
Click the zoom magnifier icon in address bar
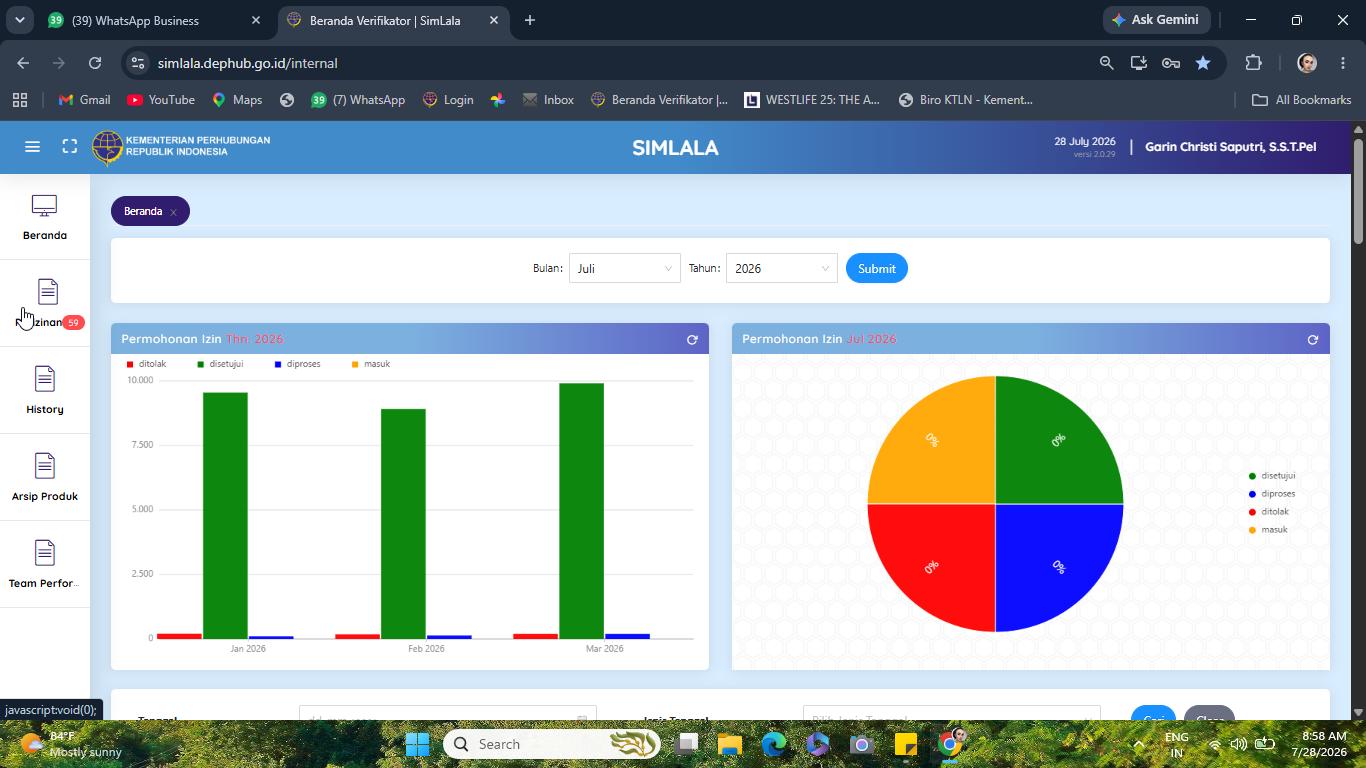tap(1106, 63)
